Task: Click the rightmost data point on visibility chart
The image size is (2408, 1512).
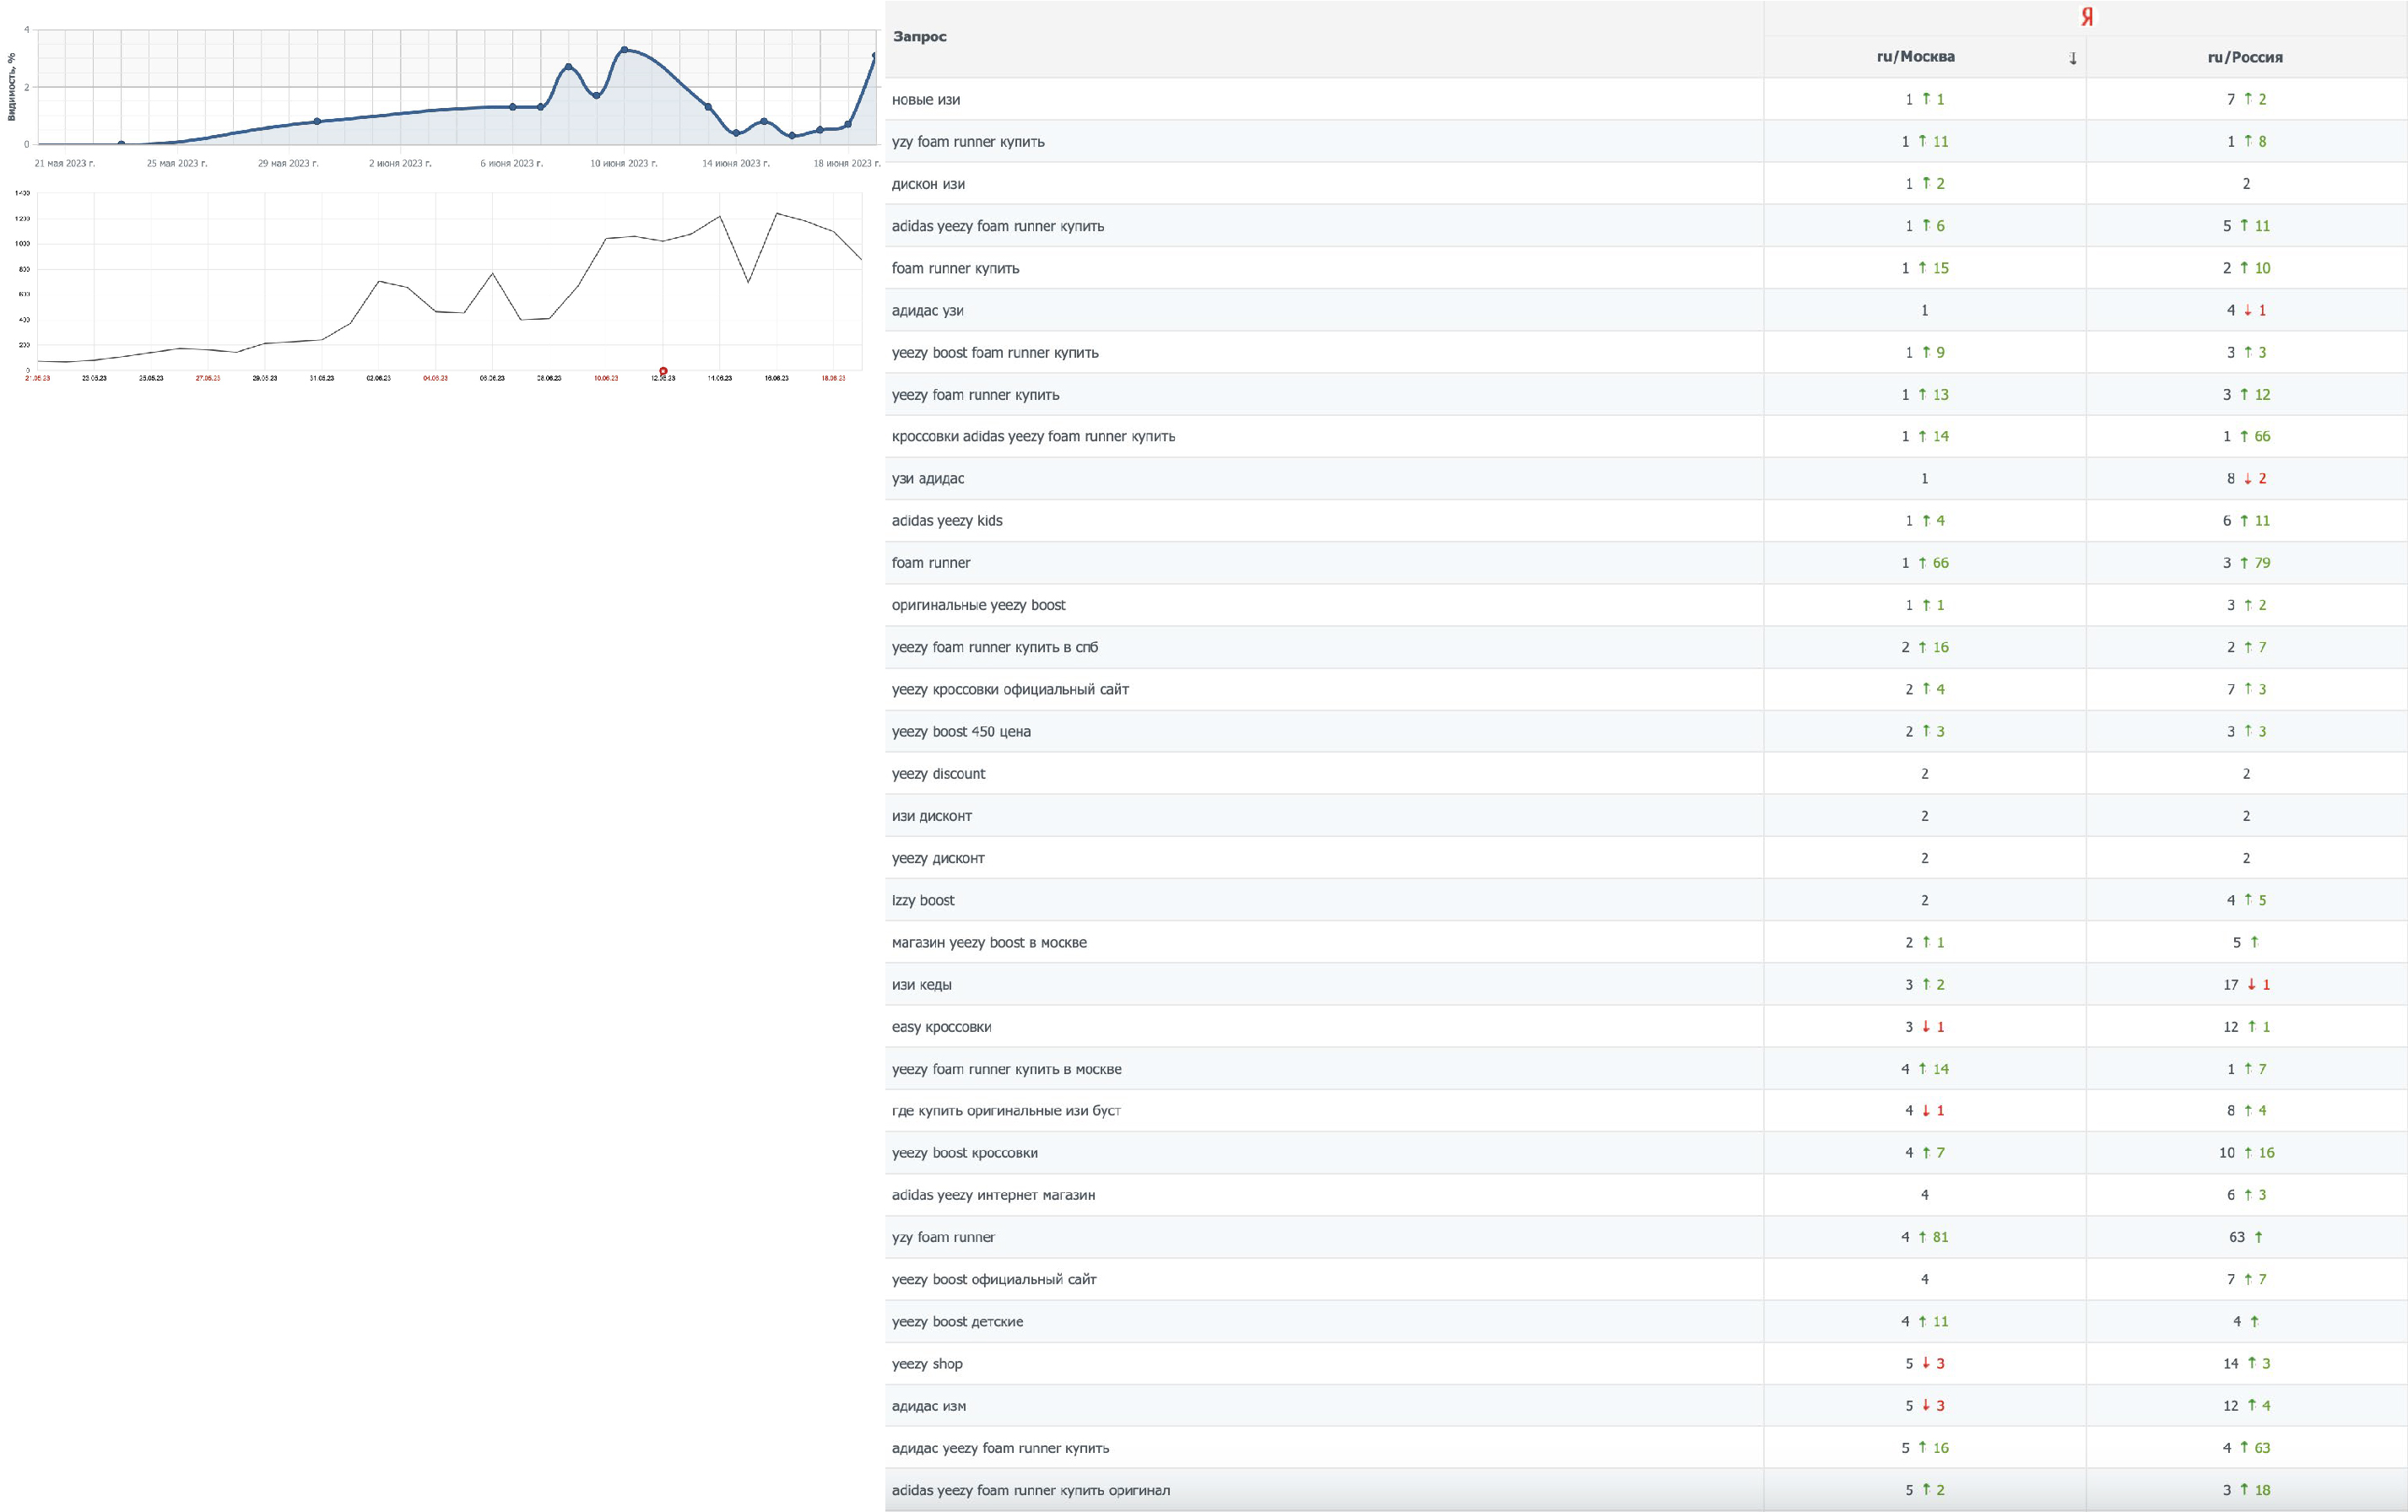Action: pyautogui.click(x=874, y=56)
